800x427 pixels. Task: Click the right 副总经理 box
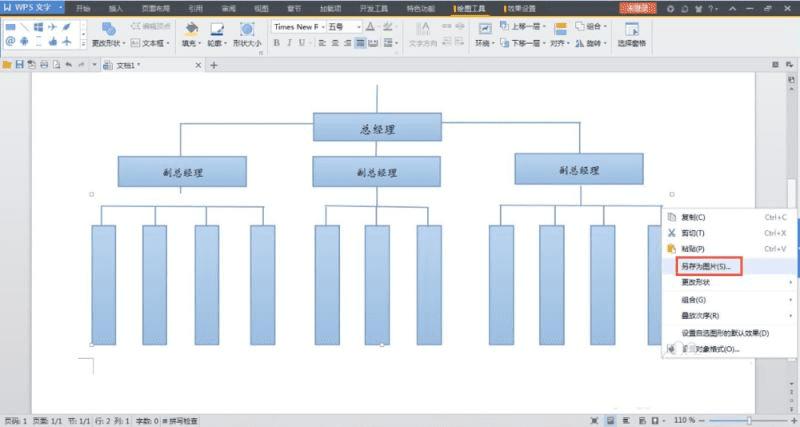[x=579, y=169]
